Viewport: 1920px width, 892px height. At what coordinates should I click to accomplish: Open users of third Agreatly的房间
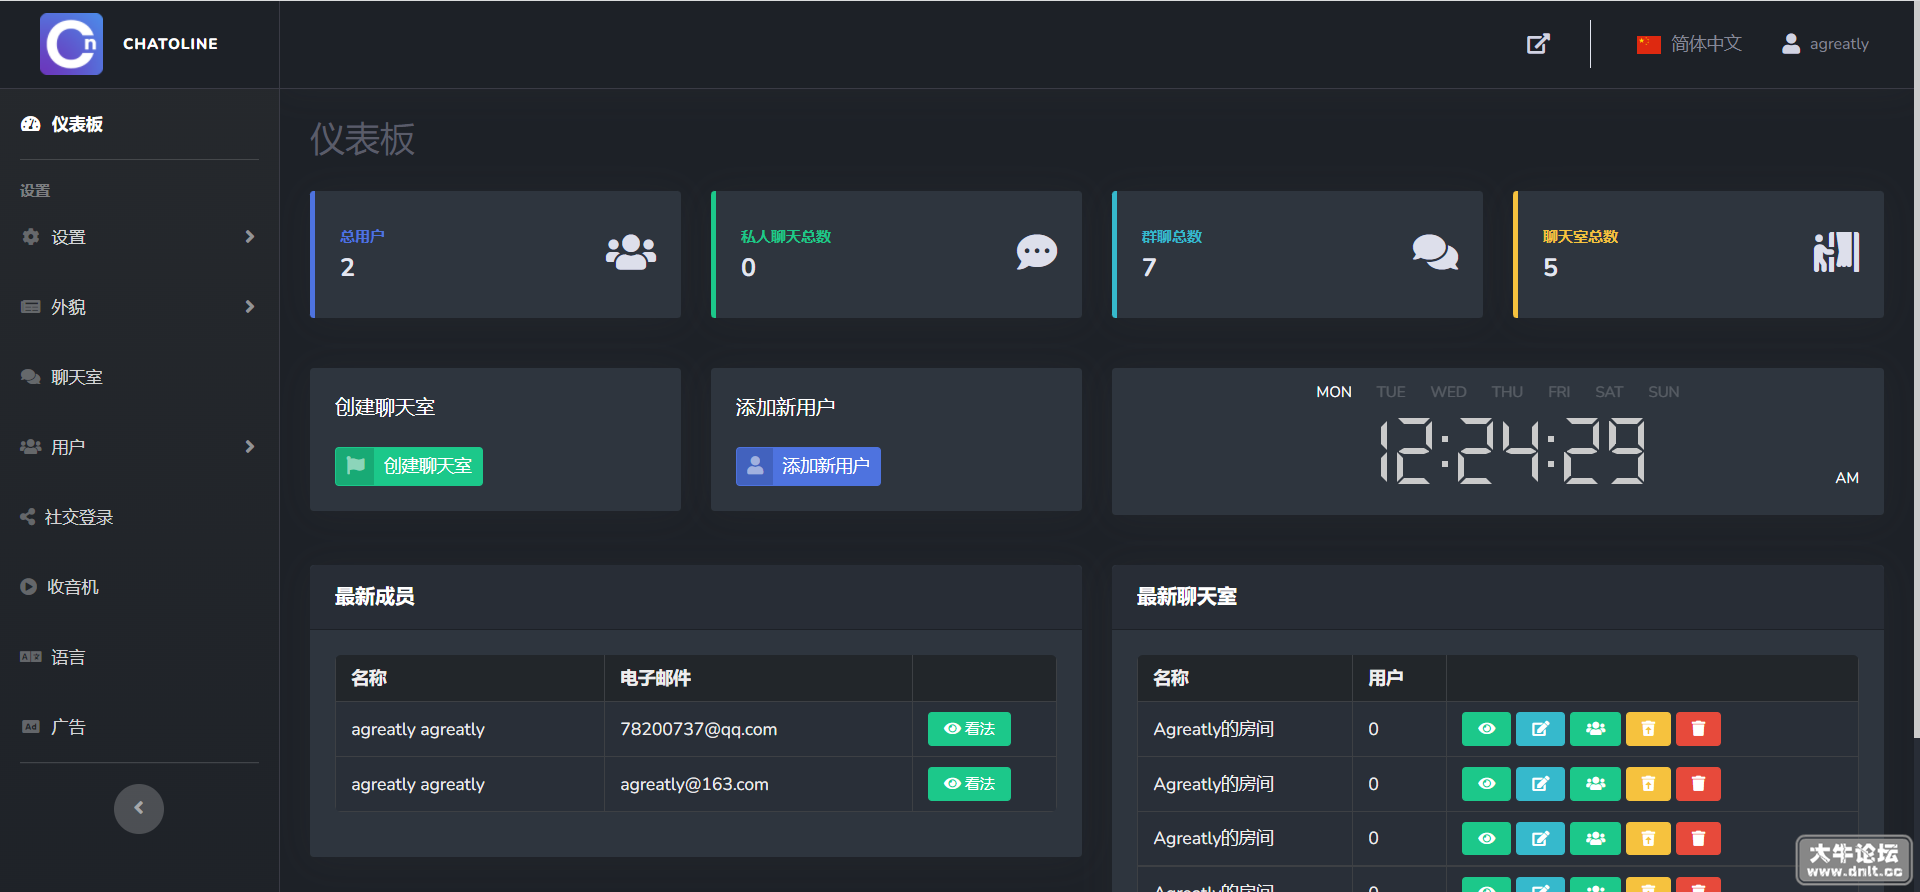[1595, 838]
